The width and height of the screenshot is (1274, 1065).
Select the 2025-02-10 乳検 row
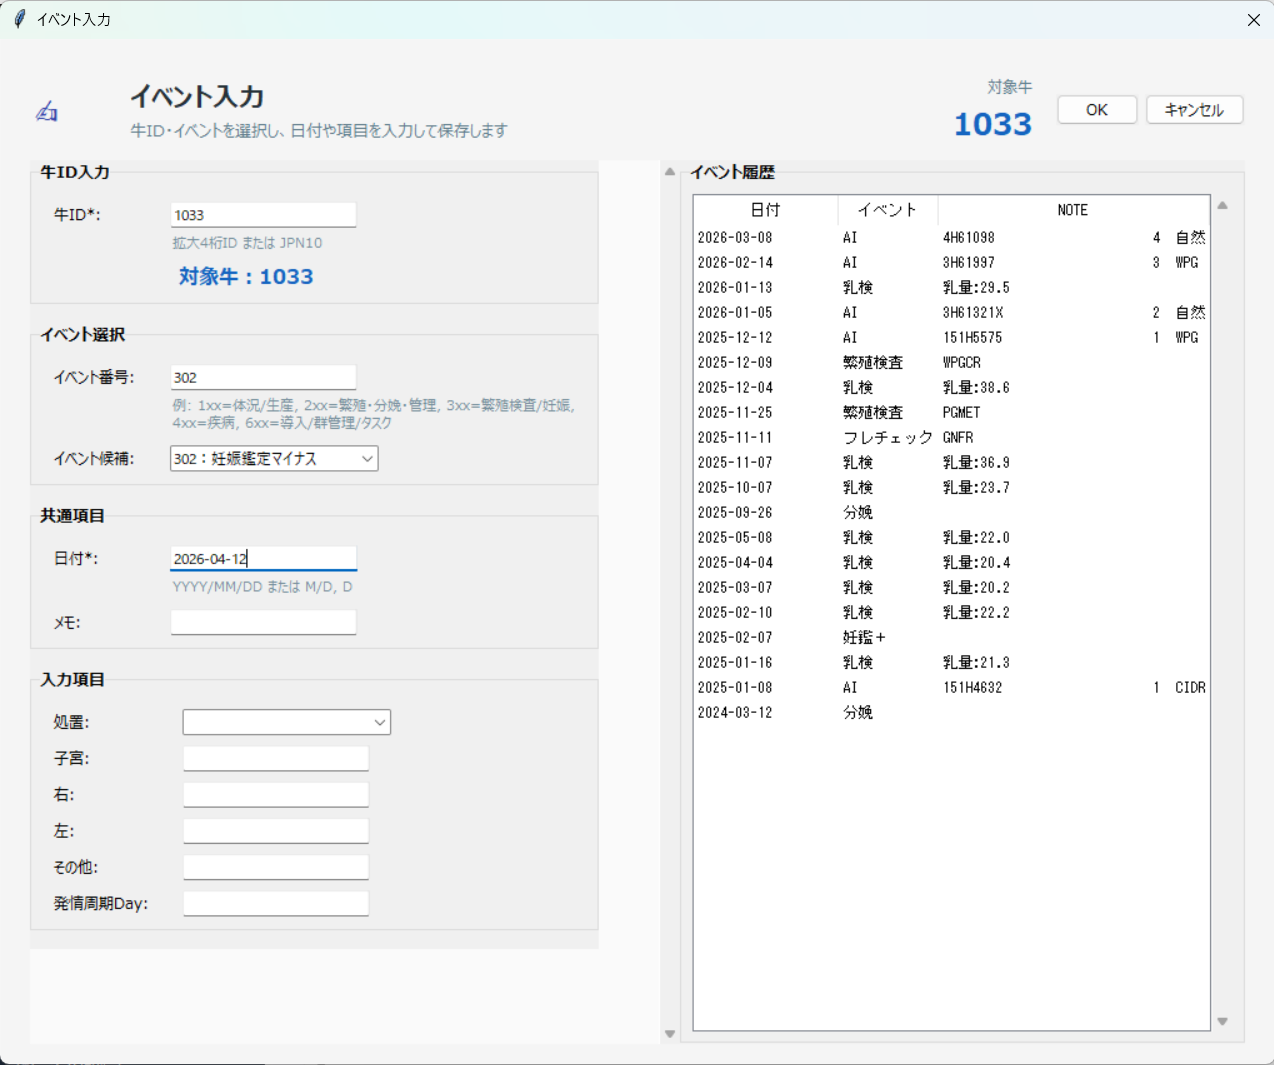point(951,613)
